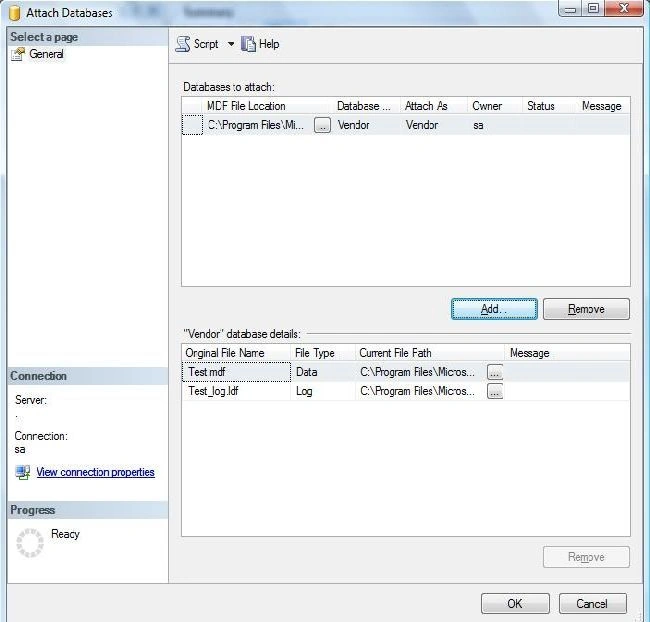
Task: Click the connection properties icon
Action: click(23, 472)
